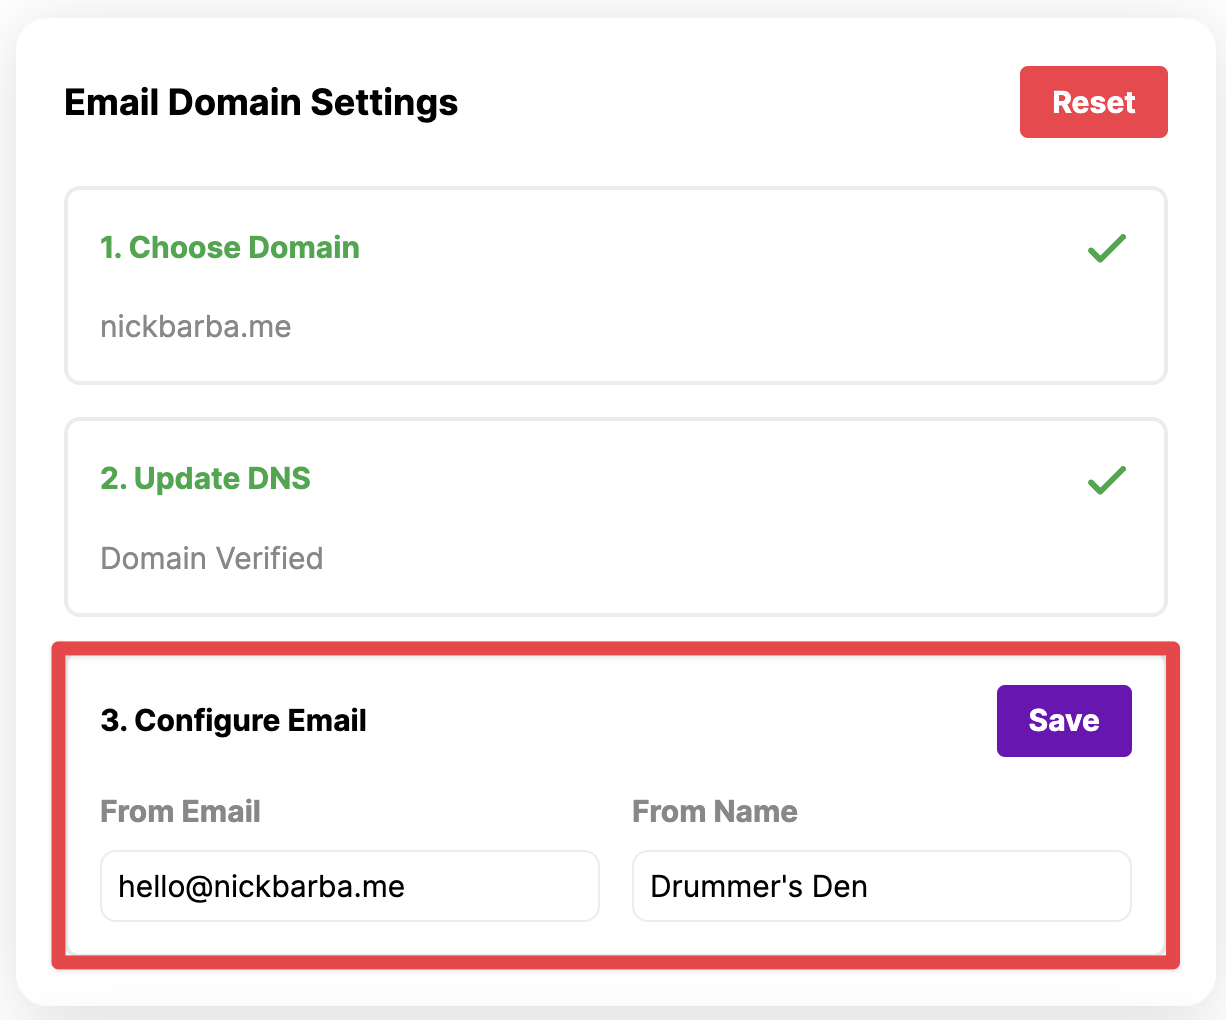Select the 3. Configure Email heading
Image resolution: width=1226 pixels, height=1020 pixels.
(x=234, y=721)
